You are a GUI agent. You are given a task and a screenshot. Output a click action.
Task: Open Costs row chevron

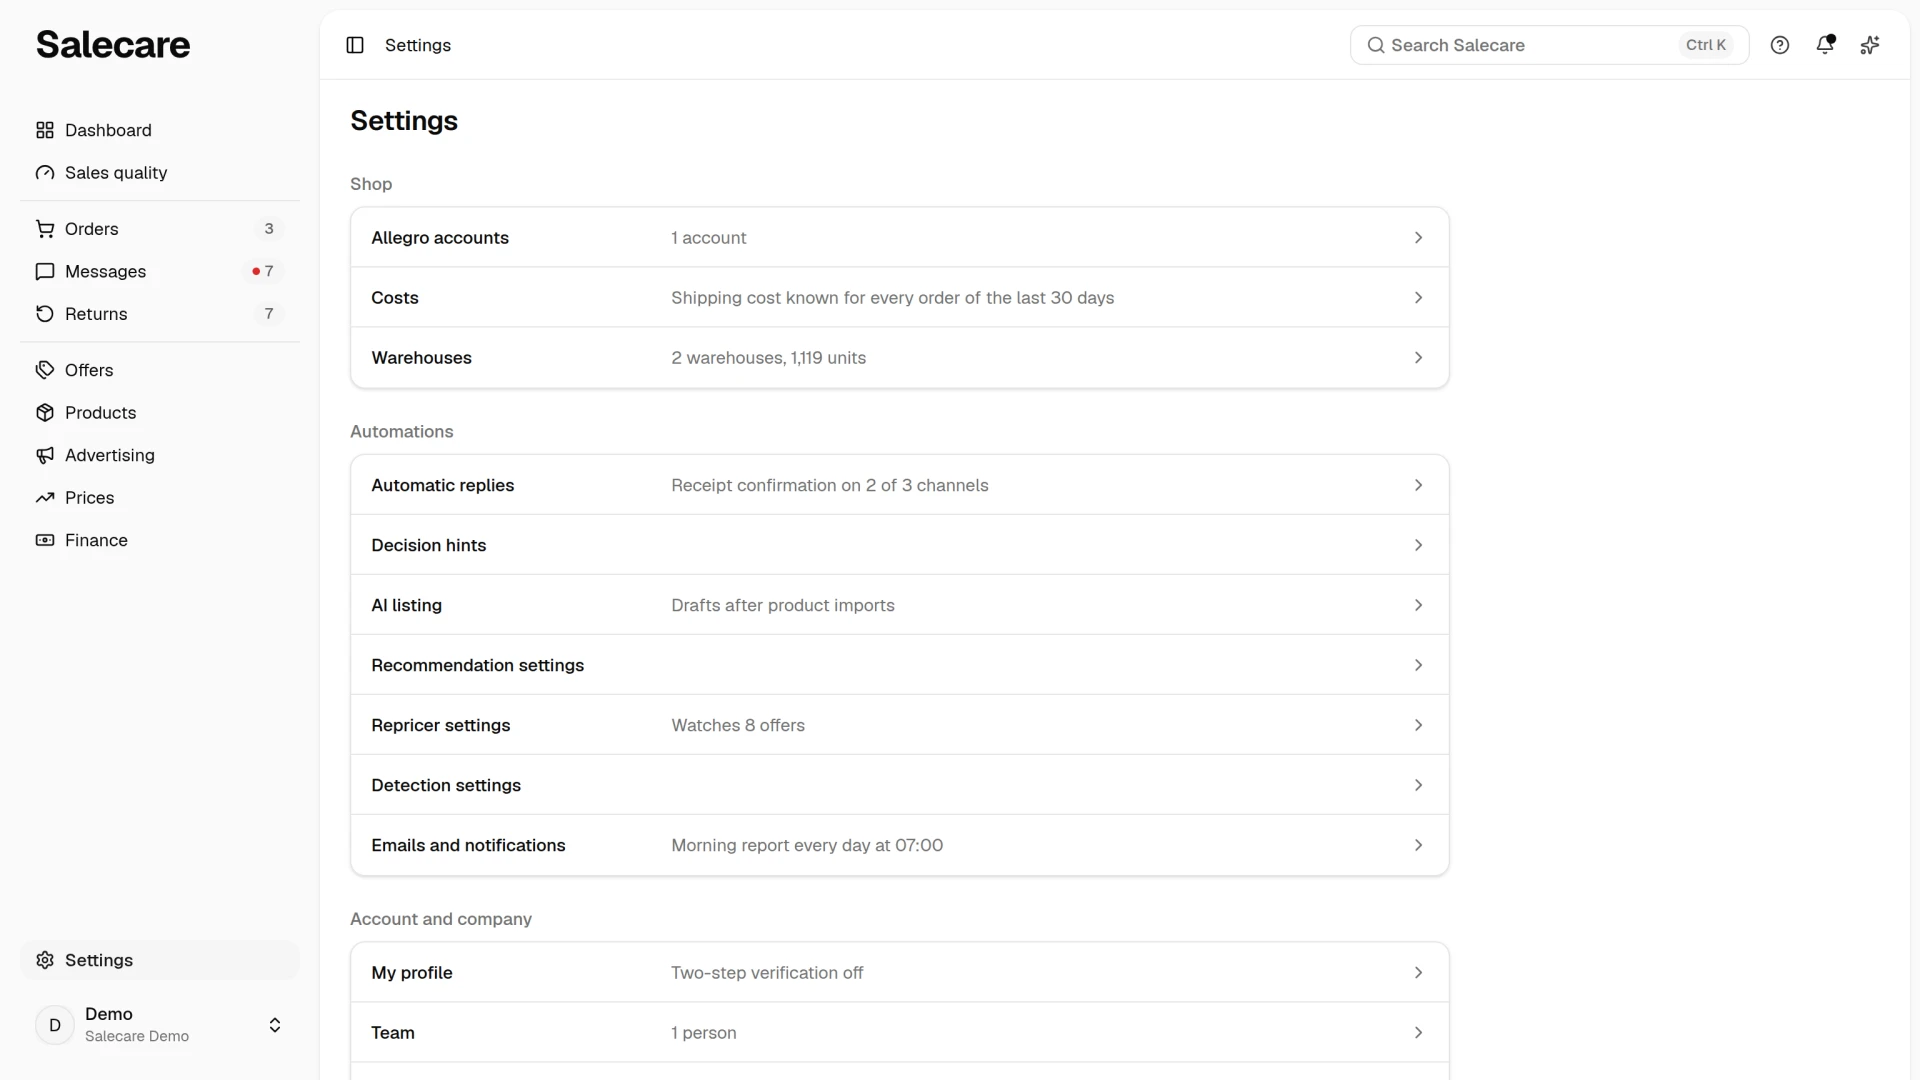[1418, 298]
